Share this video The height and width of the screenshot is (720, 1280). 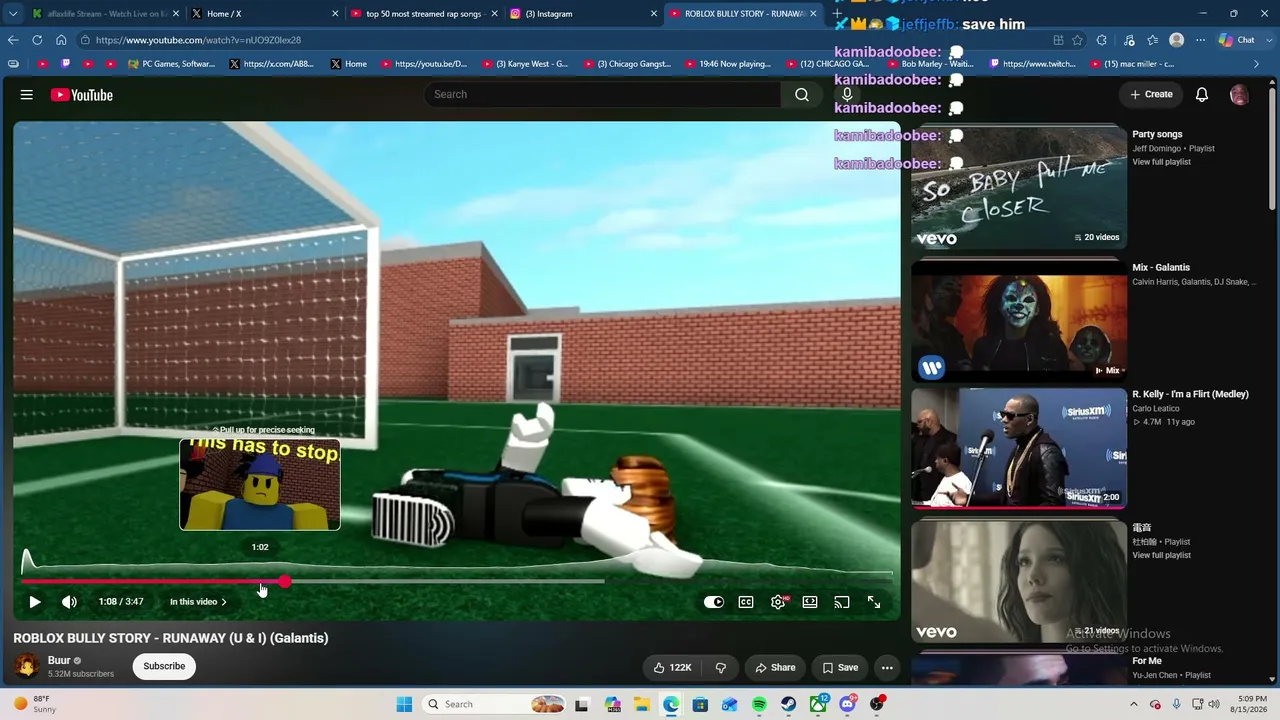click(775, 667)
